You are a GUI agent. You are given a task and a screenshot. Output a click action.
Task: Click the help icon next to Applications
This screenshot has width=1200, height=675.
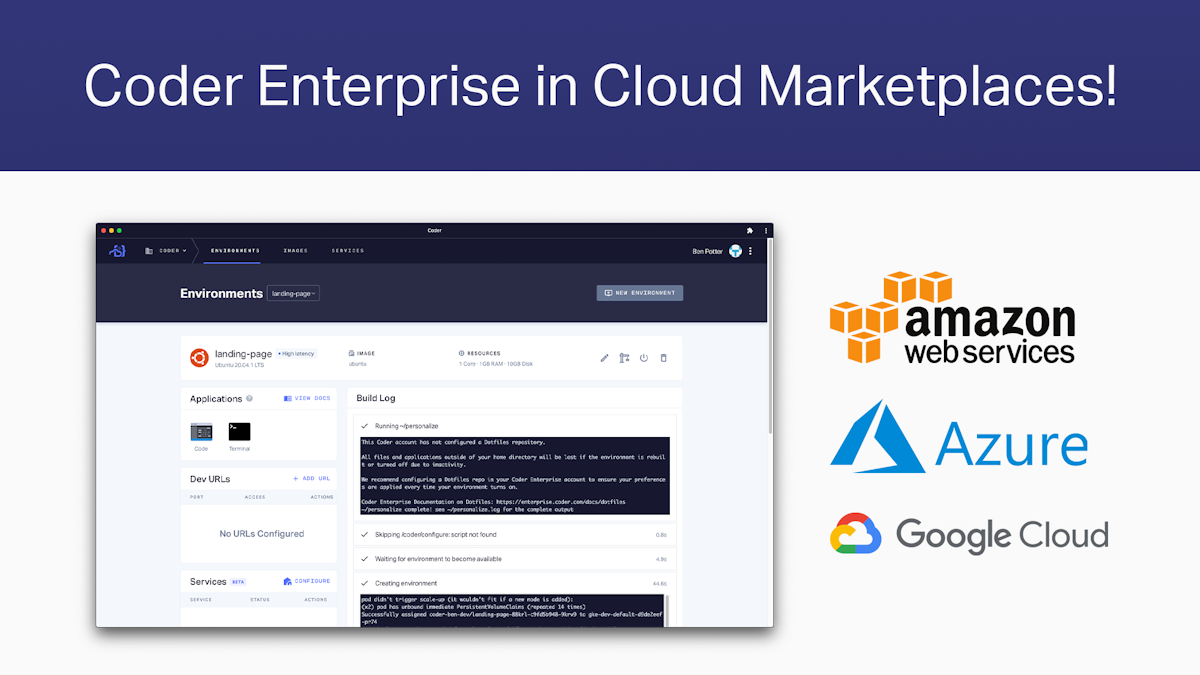click(249, 398)
